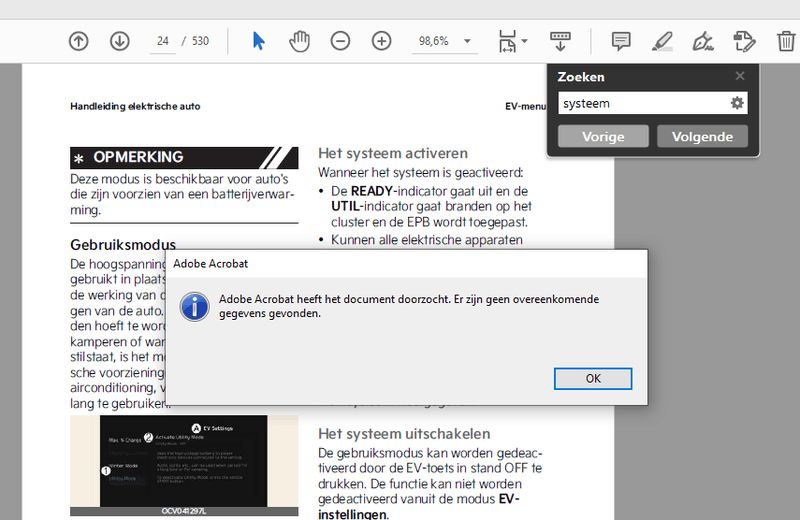Click the Adobe Acrobat dialog title
This screenshot has height=520, width=800.
coord(210,264)
